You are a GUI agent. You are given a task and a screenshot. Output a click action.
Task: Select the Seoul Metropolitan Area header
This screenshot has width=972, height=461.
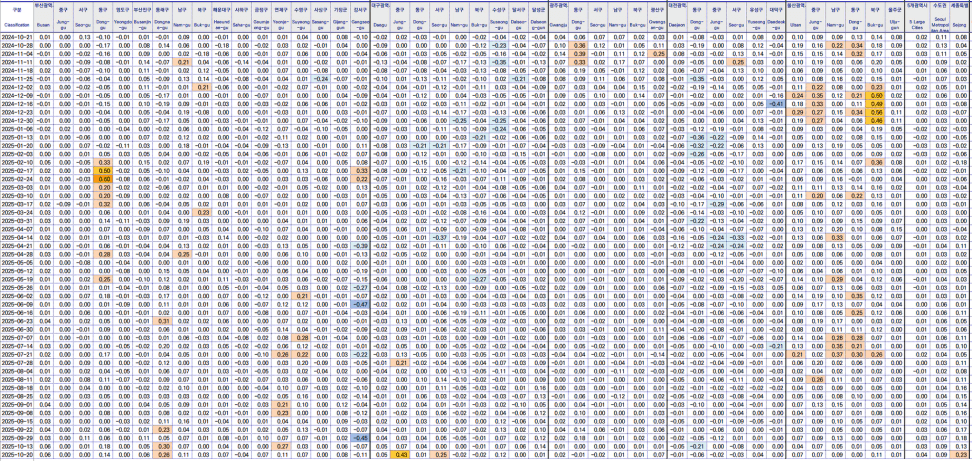[x=939, y=20]
